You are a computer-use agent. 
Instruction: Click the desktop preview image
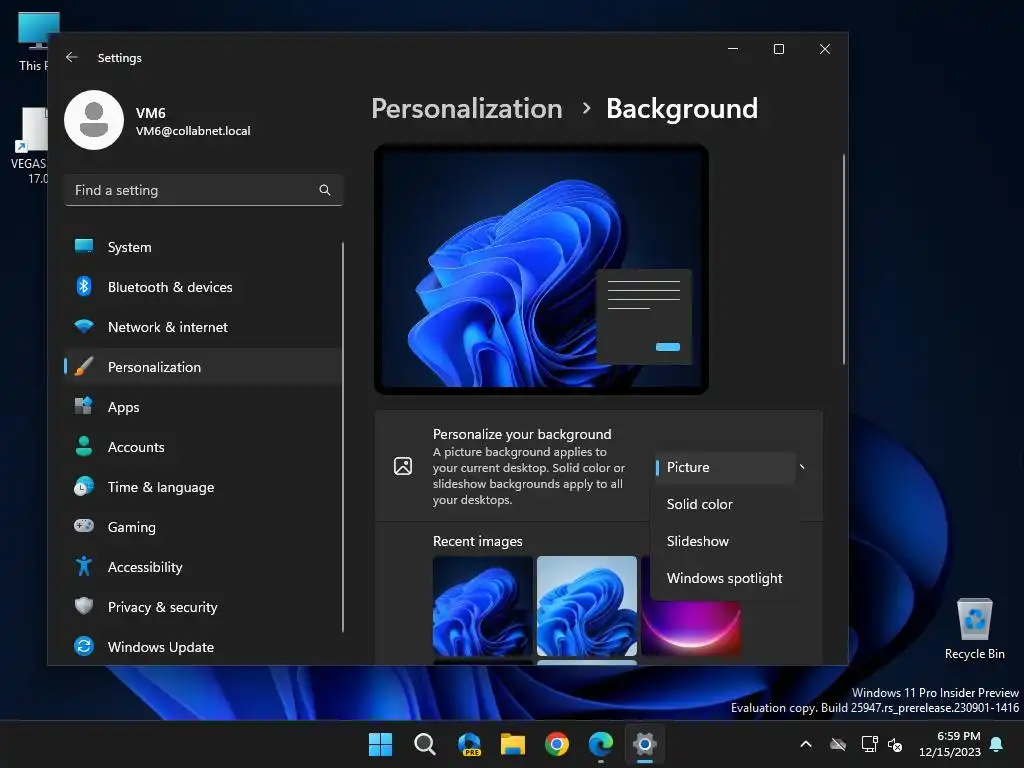point(541,269)
